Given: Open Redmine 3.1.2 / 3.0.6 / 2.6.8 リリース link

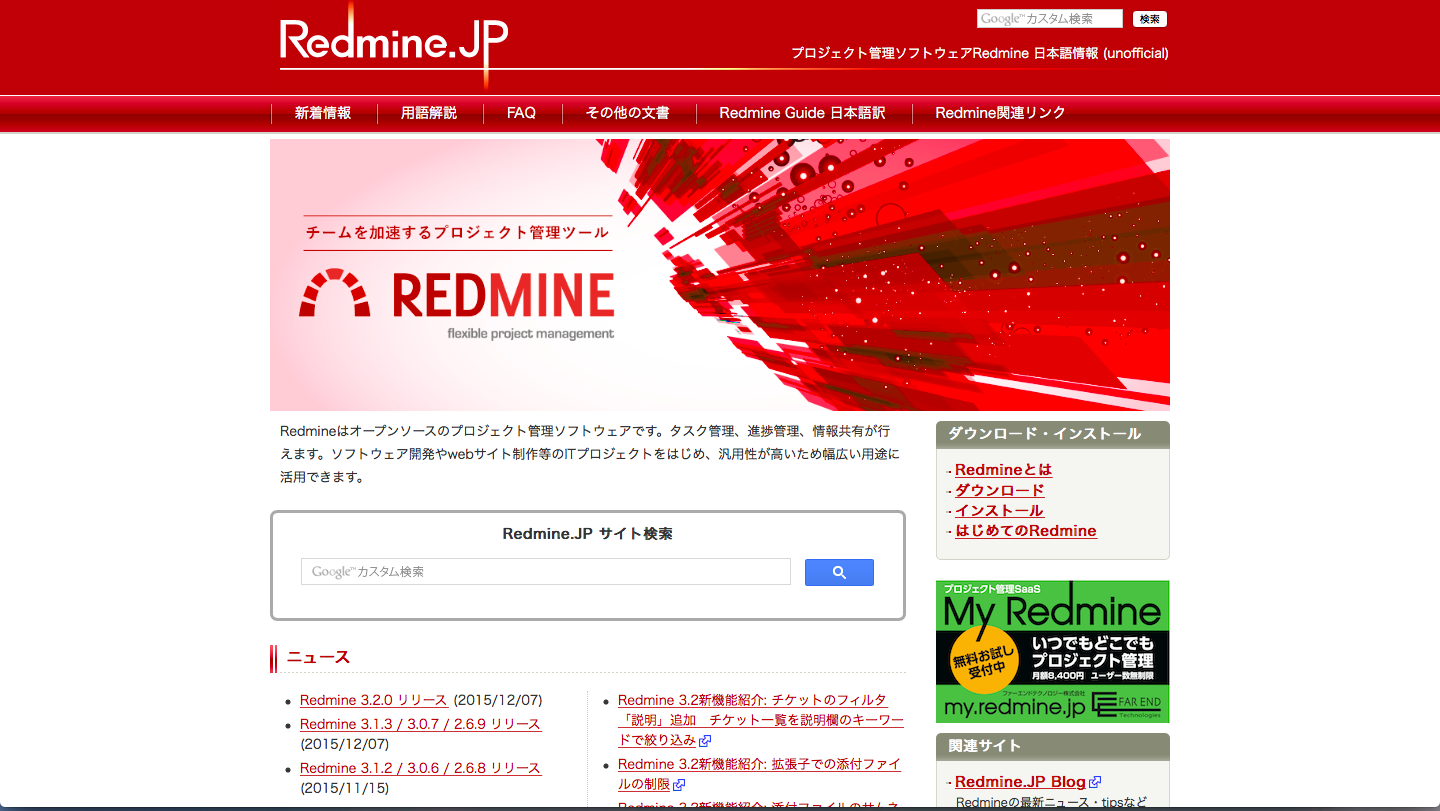Looking at the screenshot, I should pyautogui.click(x=420, y=768).
